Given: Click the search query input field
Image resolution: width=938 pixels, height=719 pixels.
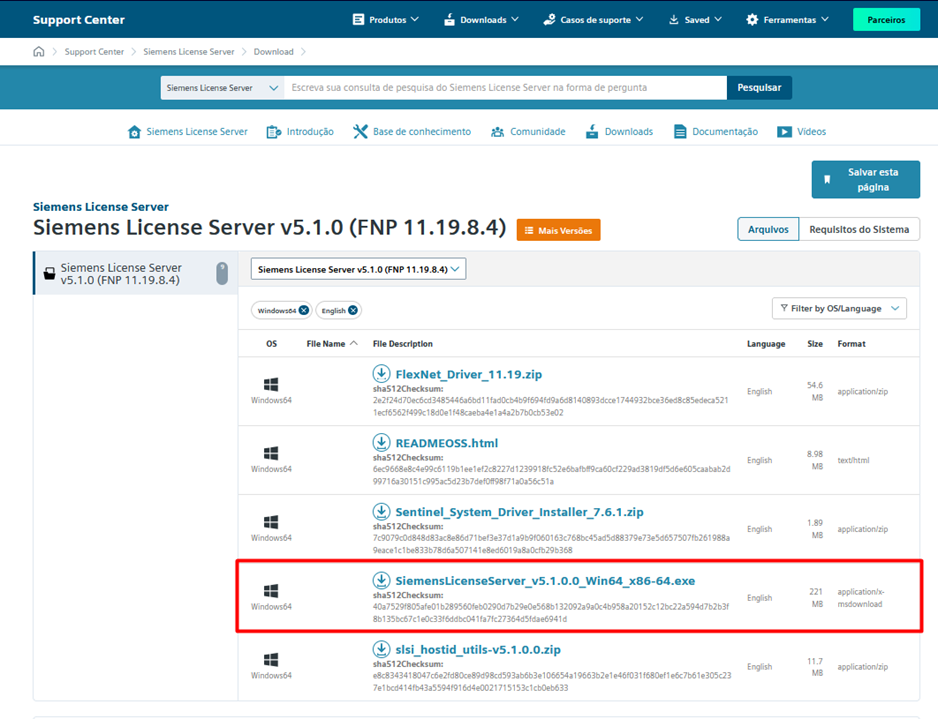Looking at the screenshot, I should 505,88.
